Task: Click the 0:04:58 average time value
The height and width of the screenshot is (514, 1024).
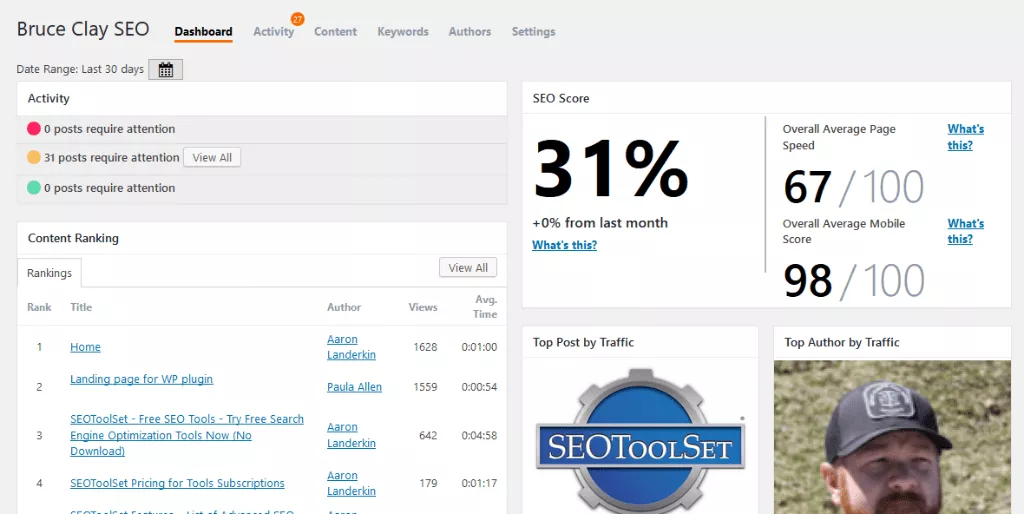Action: 479,435
